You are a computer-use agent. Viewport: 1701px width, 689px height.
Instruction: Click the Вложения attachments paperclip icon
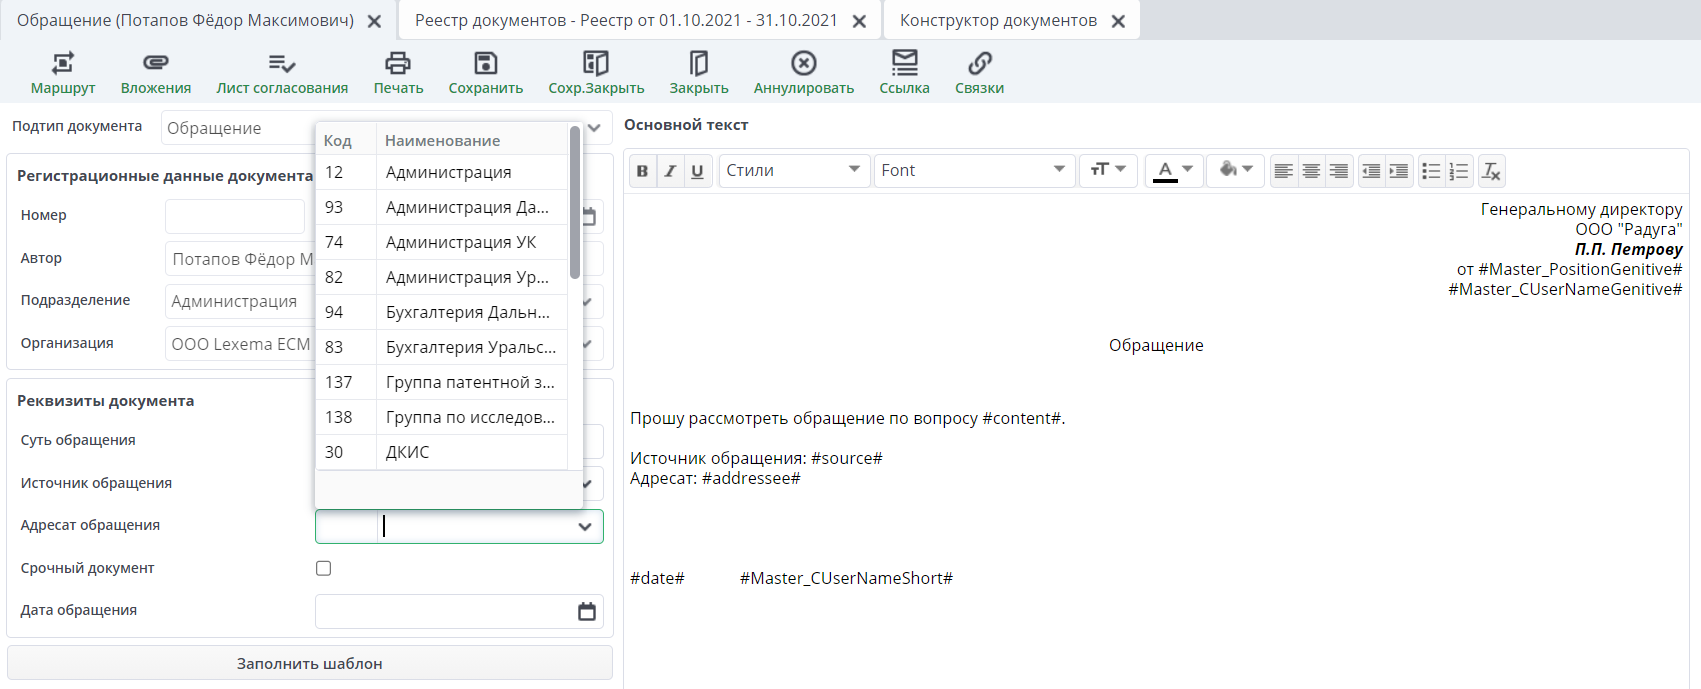(155, 64)
